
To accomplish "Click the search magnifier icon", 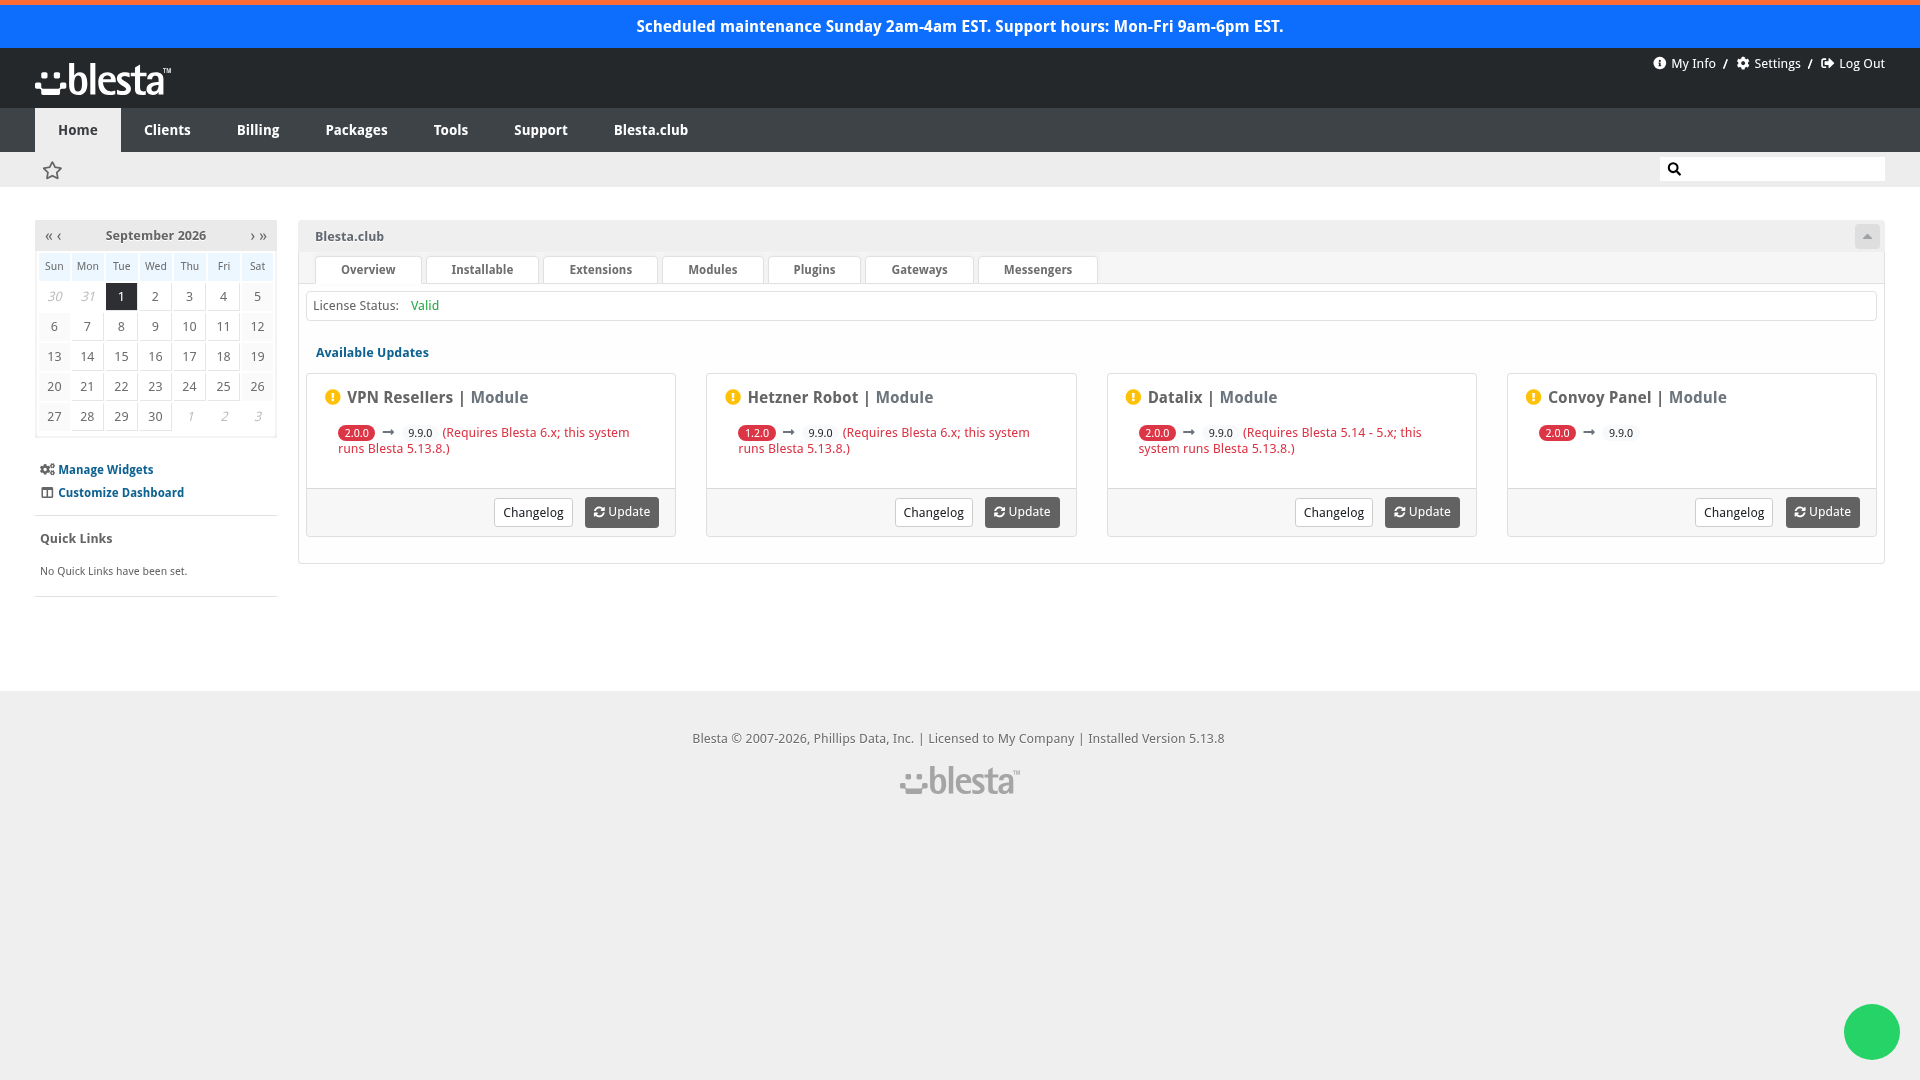I will 1674,169.
